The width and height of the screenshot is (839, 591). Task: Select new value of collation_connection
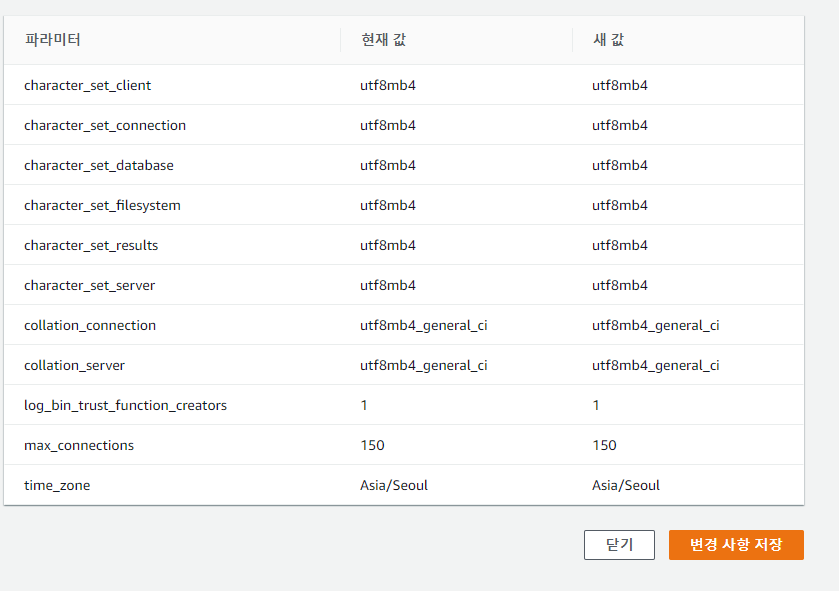point(655,325)
